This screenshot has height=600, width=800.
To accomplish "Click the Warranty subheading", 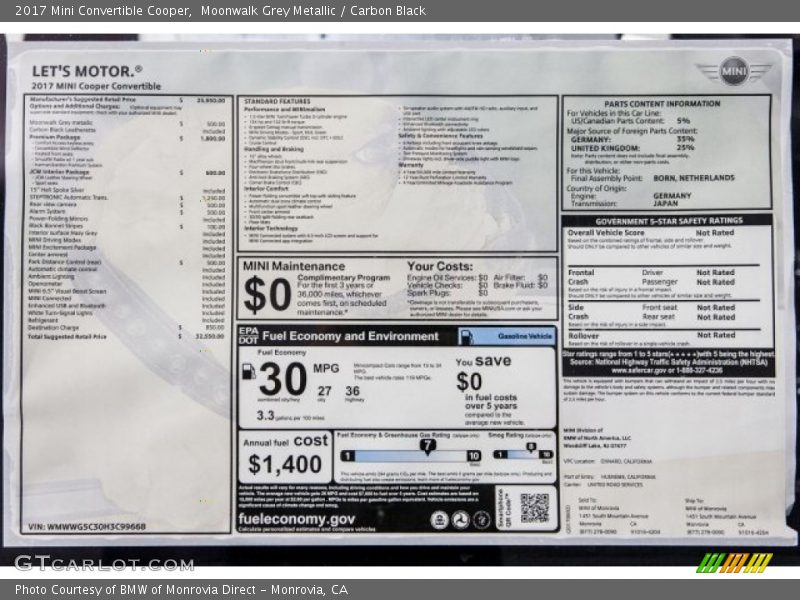I will (411, 165).
